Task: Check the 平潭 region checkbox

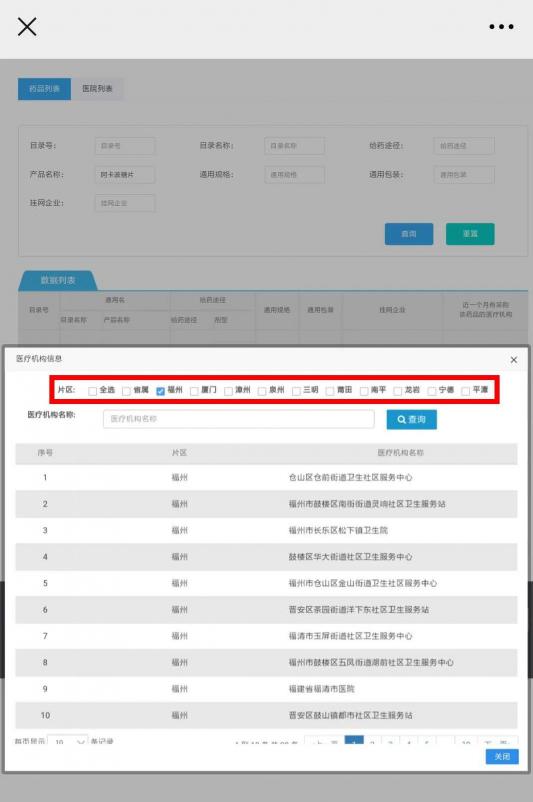Action: (x=465, y=391)
